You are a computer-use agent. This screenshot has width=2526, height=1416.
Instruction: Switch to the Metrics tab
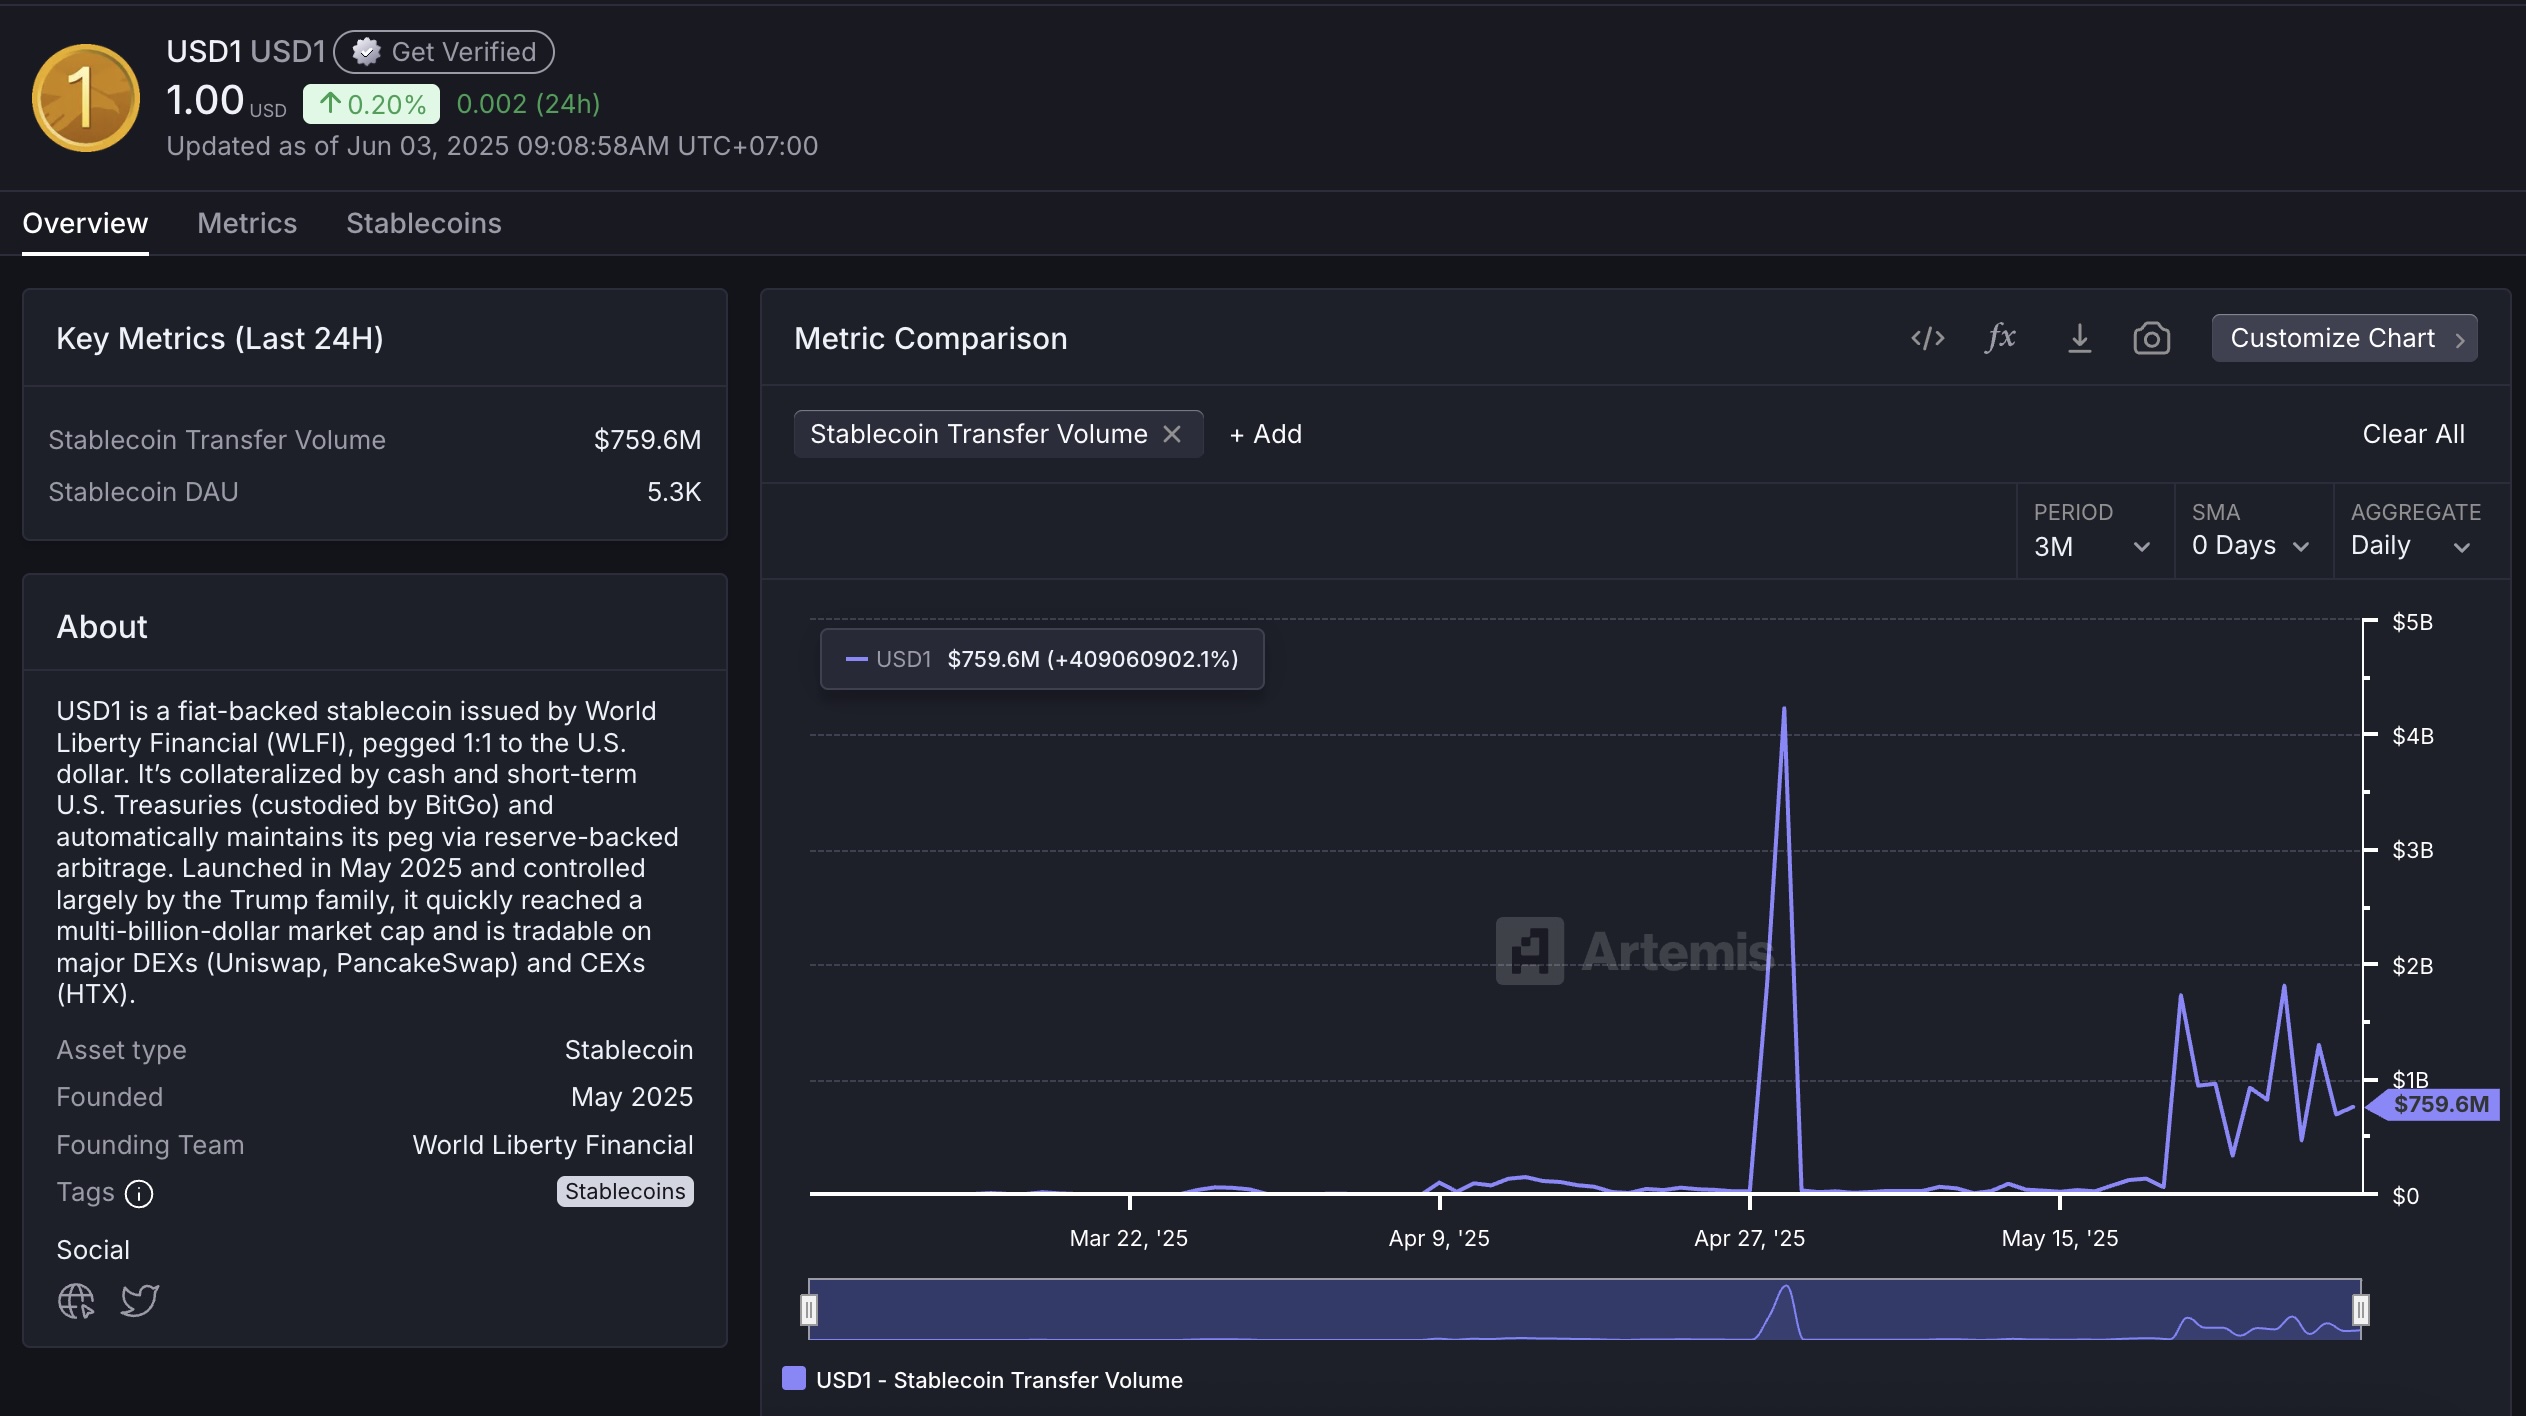[x=247, y=223]
